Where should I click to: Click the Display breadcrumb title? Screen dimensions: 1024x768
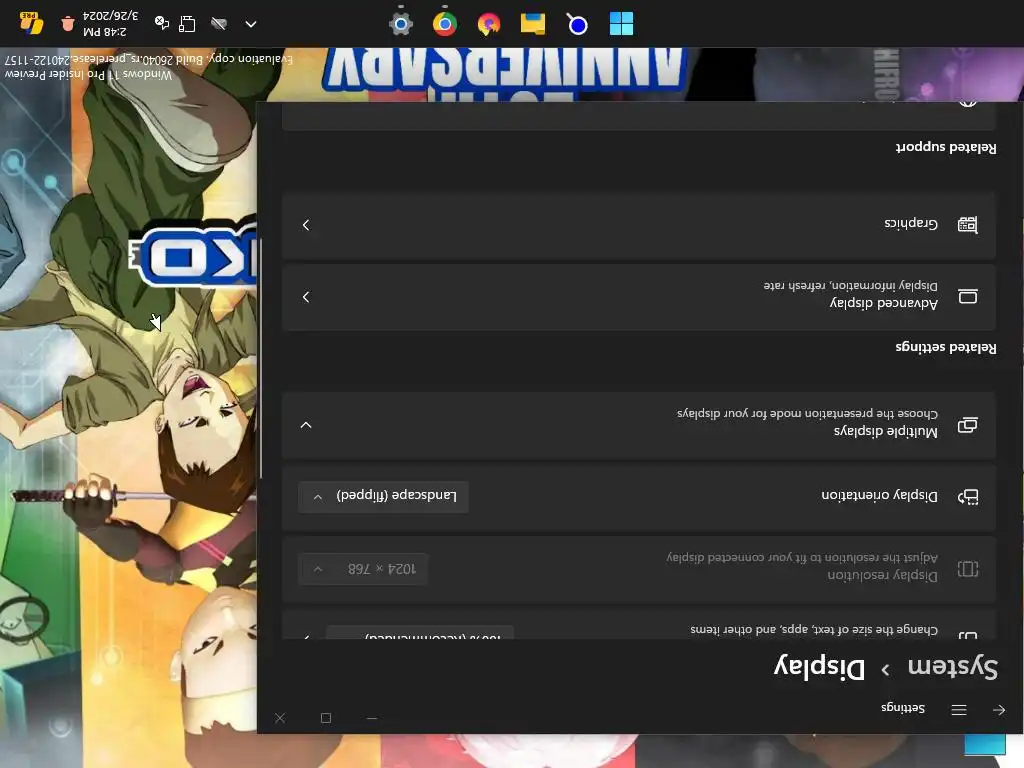[819, 667]
